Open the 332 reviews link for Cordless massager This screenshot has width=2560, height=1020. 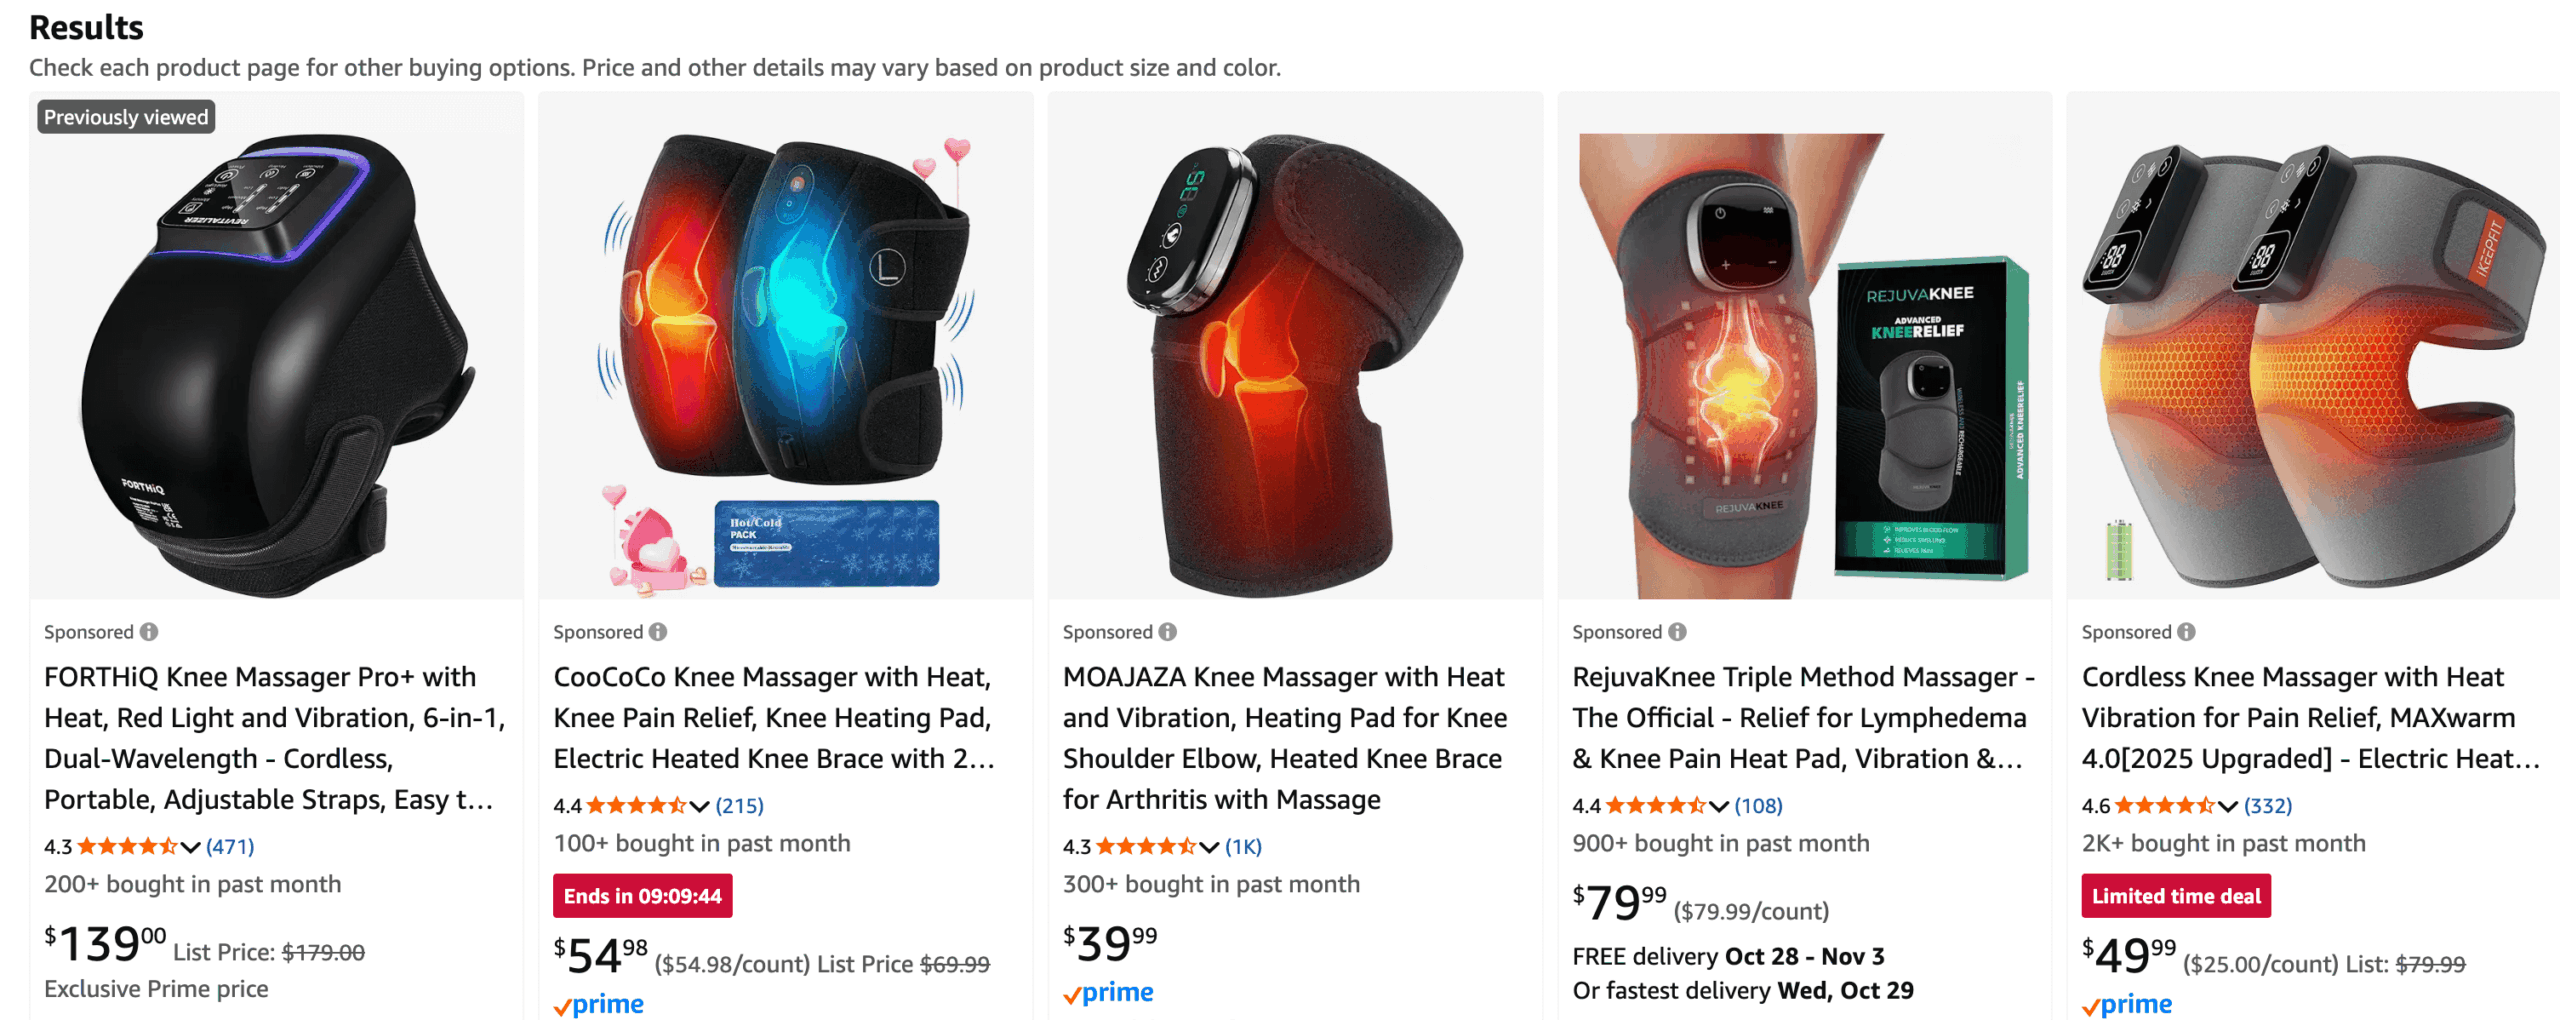2268,806
